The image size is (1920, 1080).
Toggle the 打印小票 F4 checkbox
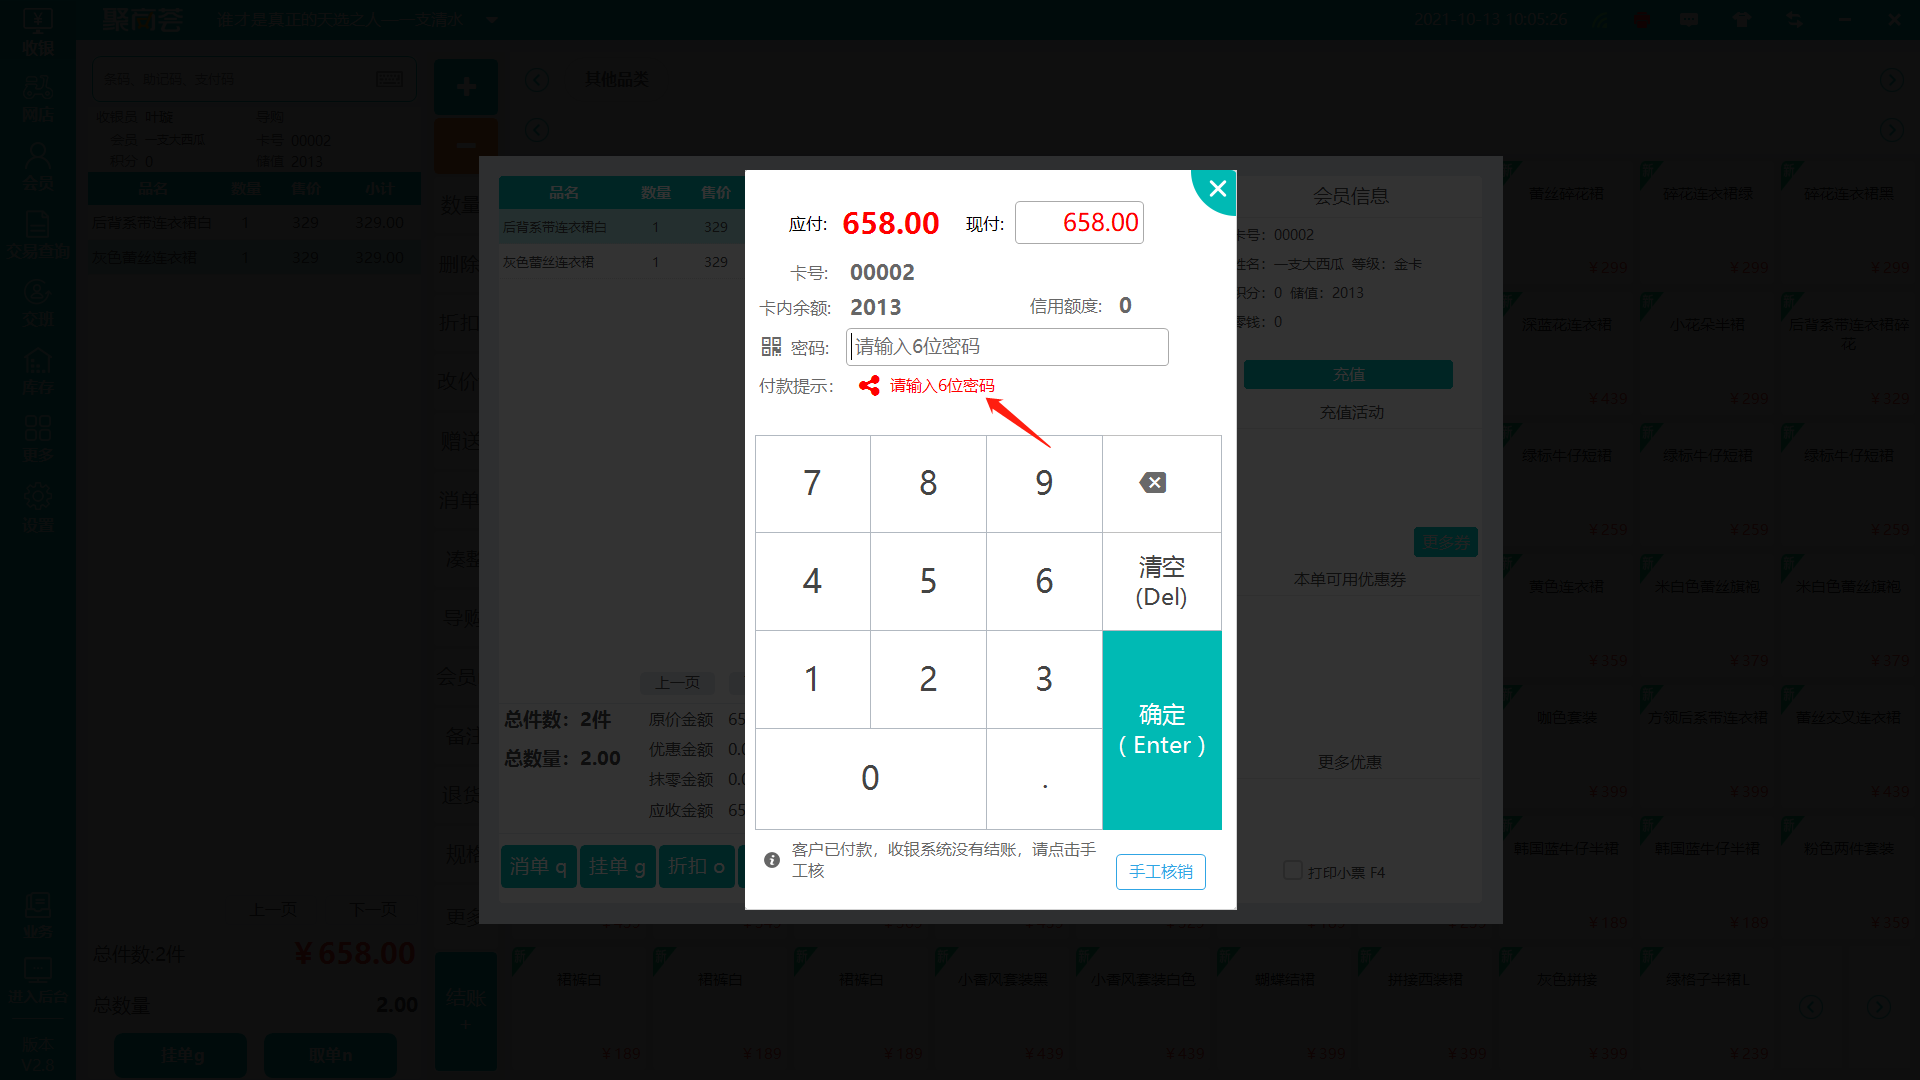pos(1292,871)
